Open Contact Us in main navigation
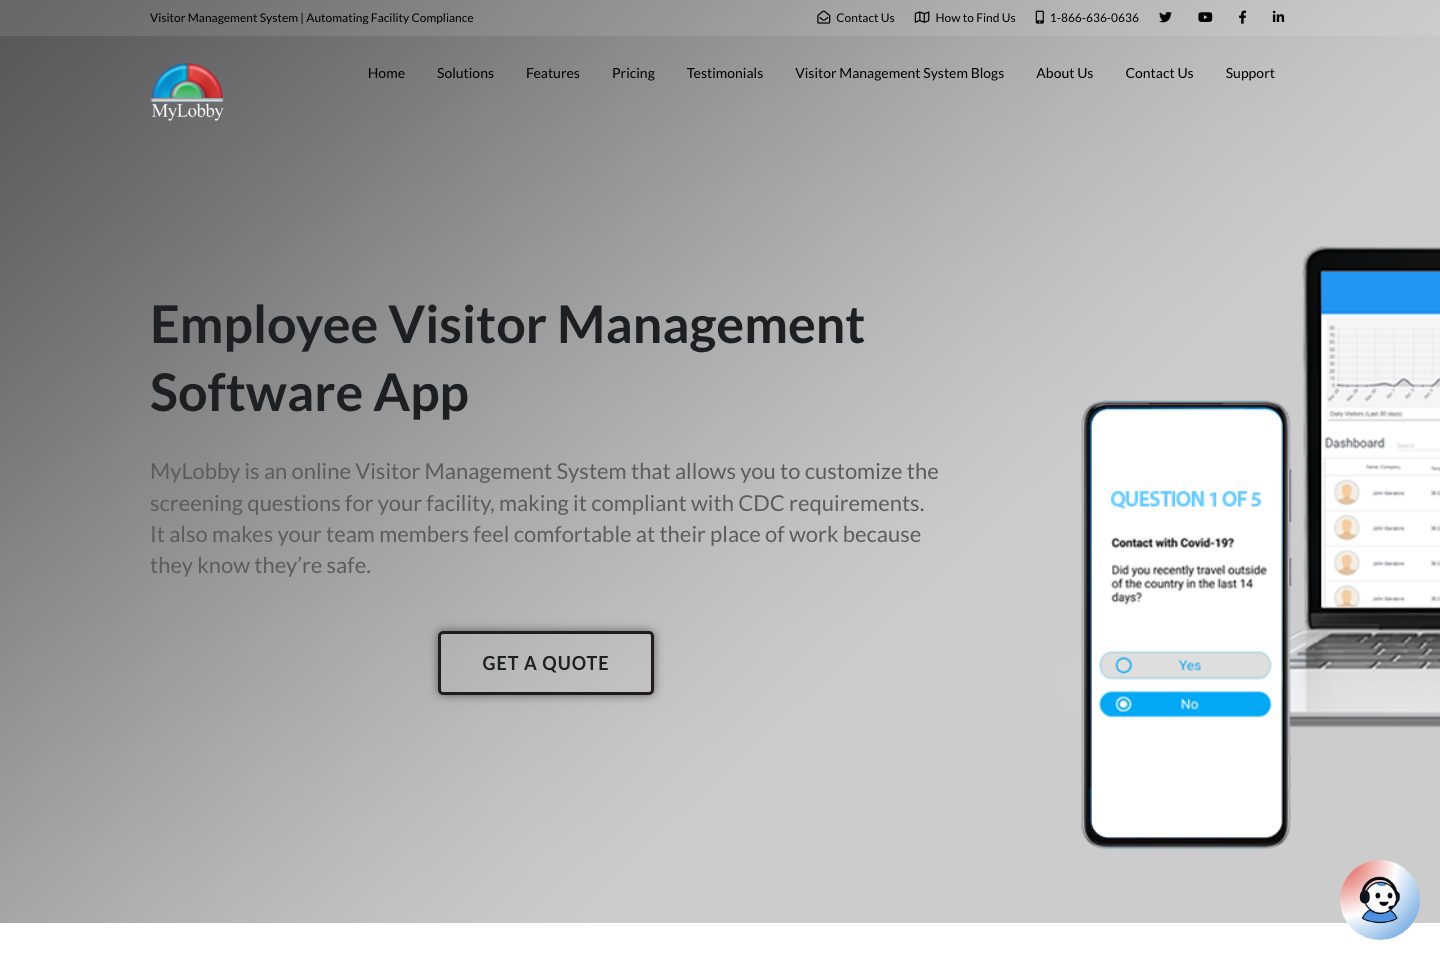 pos(1159,73)
